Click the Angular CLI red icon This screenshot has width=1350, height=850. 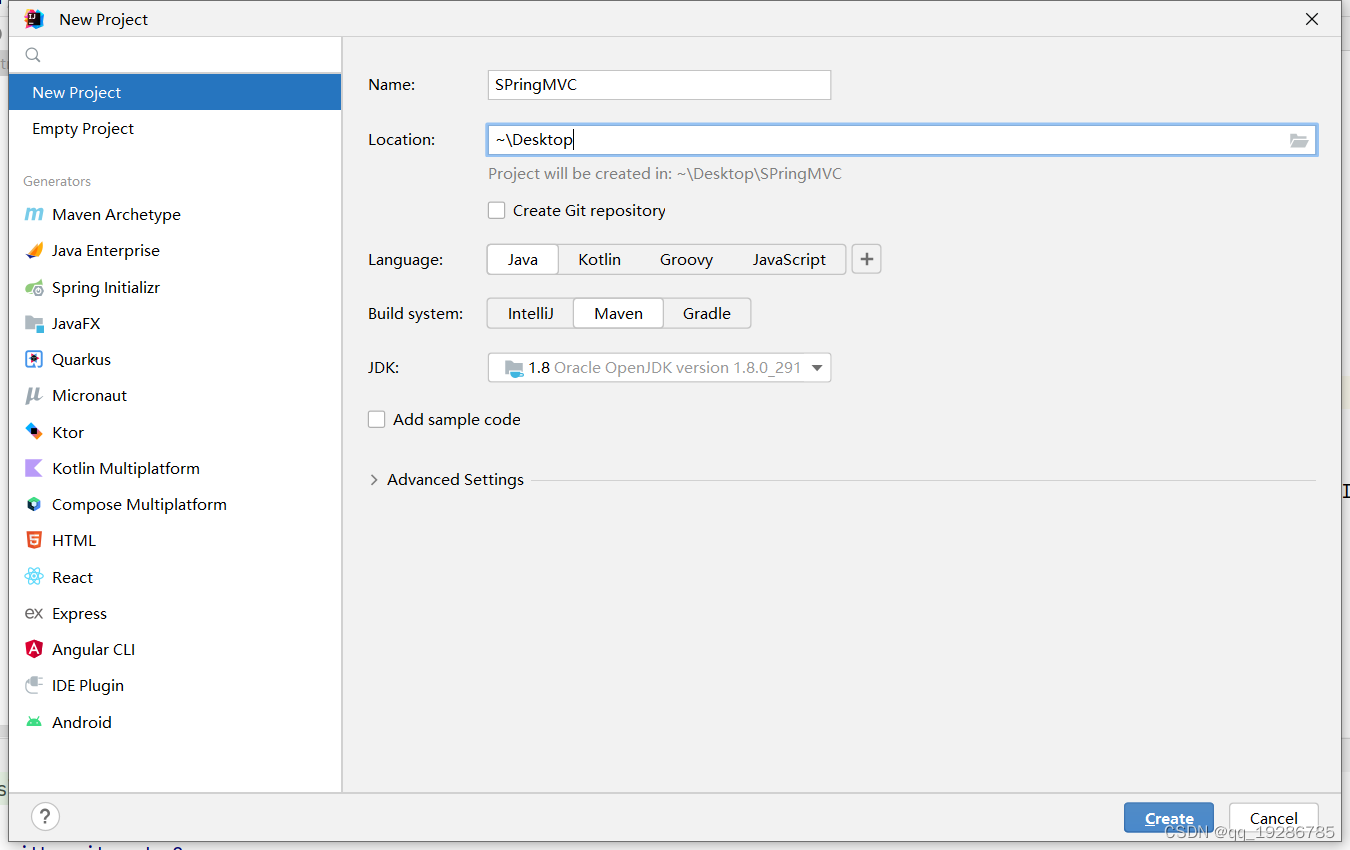[34, 649]
